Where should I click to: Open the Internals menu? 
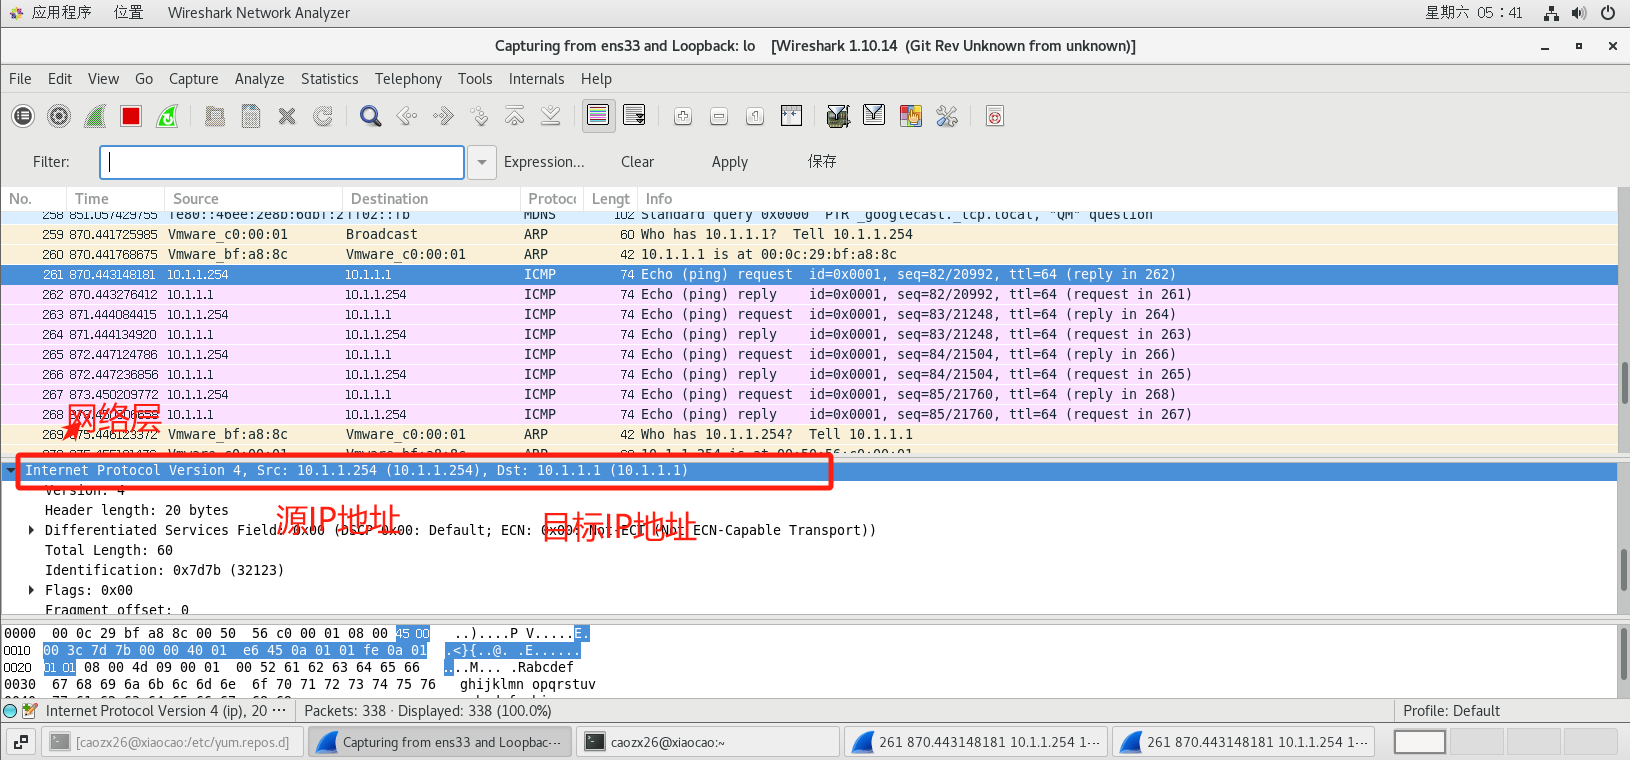tap(536, 79)
